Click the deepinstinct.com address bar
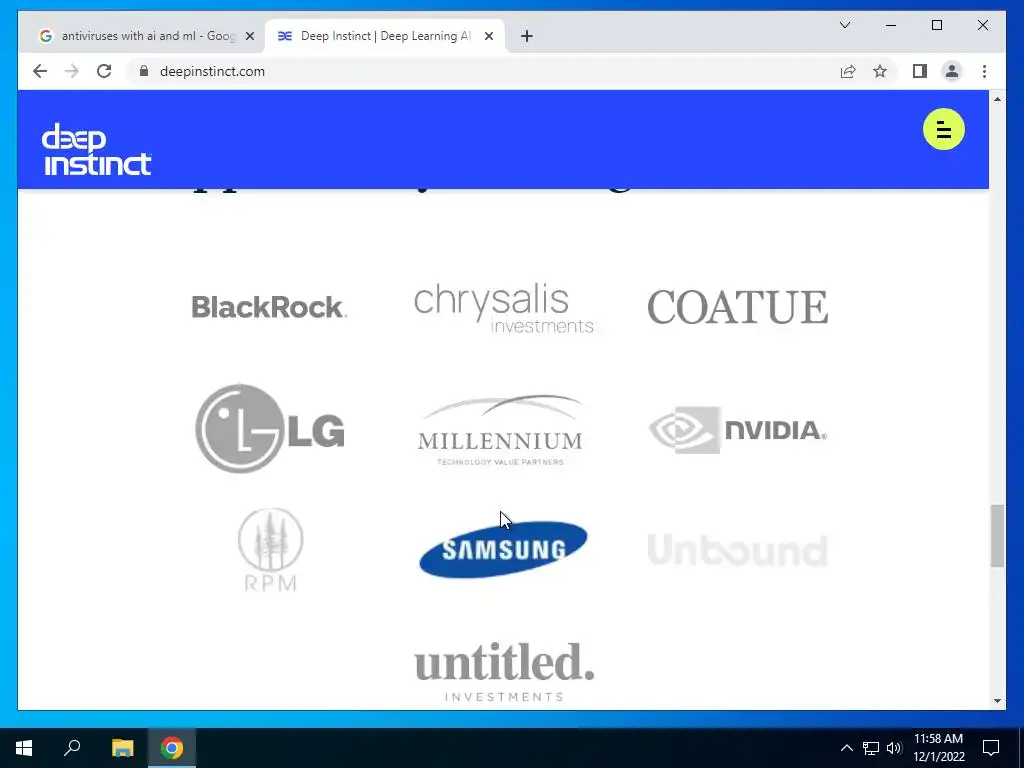 [x=483, y=71]
